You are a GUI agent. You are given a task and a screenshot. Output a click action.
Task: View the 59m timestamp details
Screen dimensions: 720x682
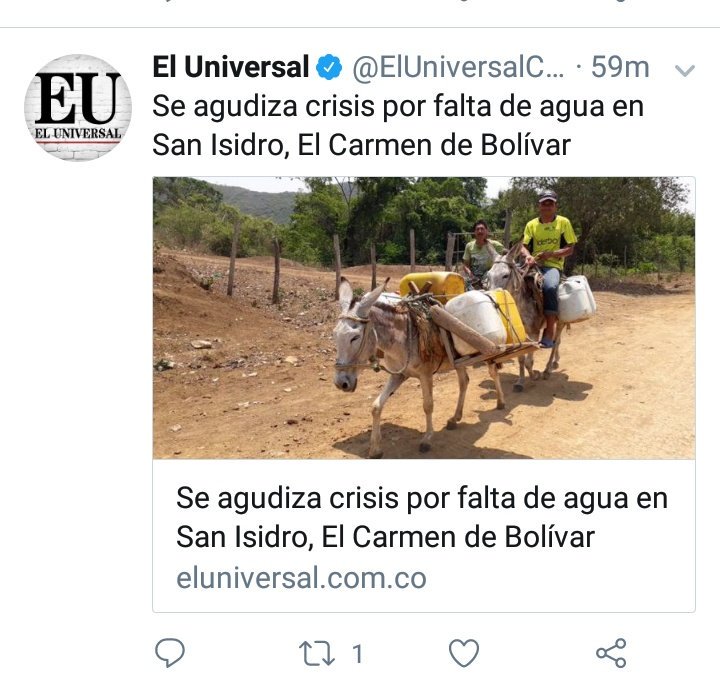click(620, 68)
